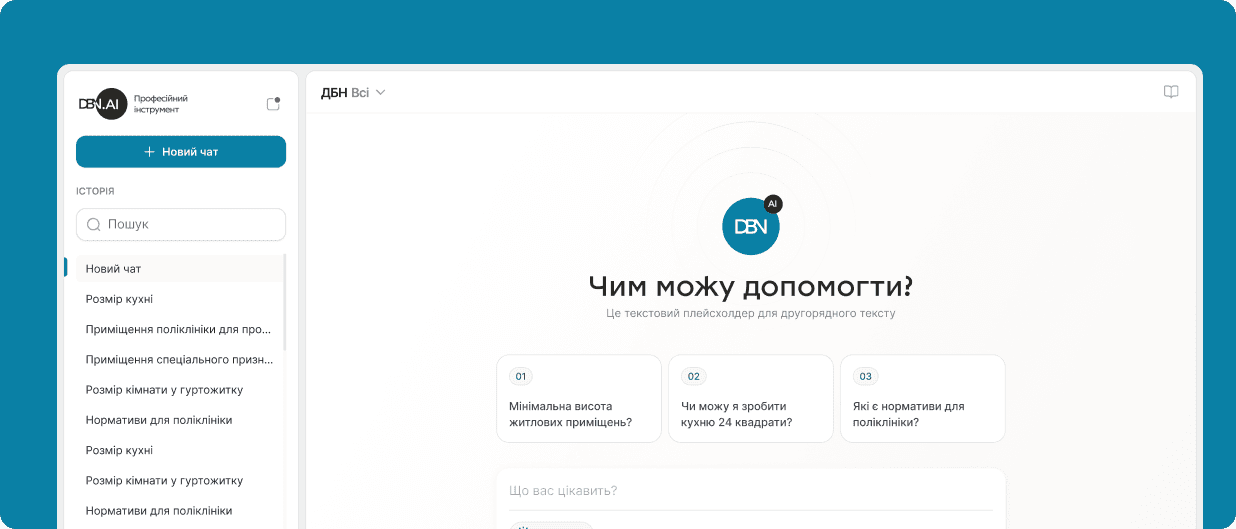Start a new chat with Новий чат button
This screenshot has height=529, width=1236.
tap(181, 152)
